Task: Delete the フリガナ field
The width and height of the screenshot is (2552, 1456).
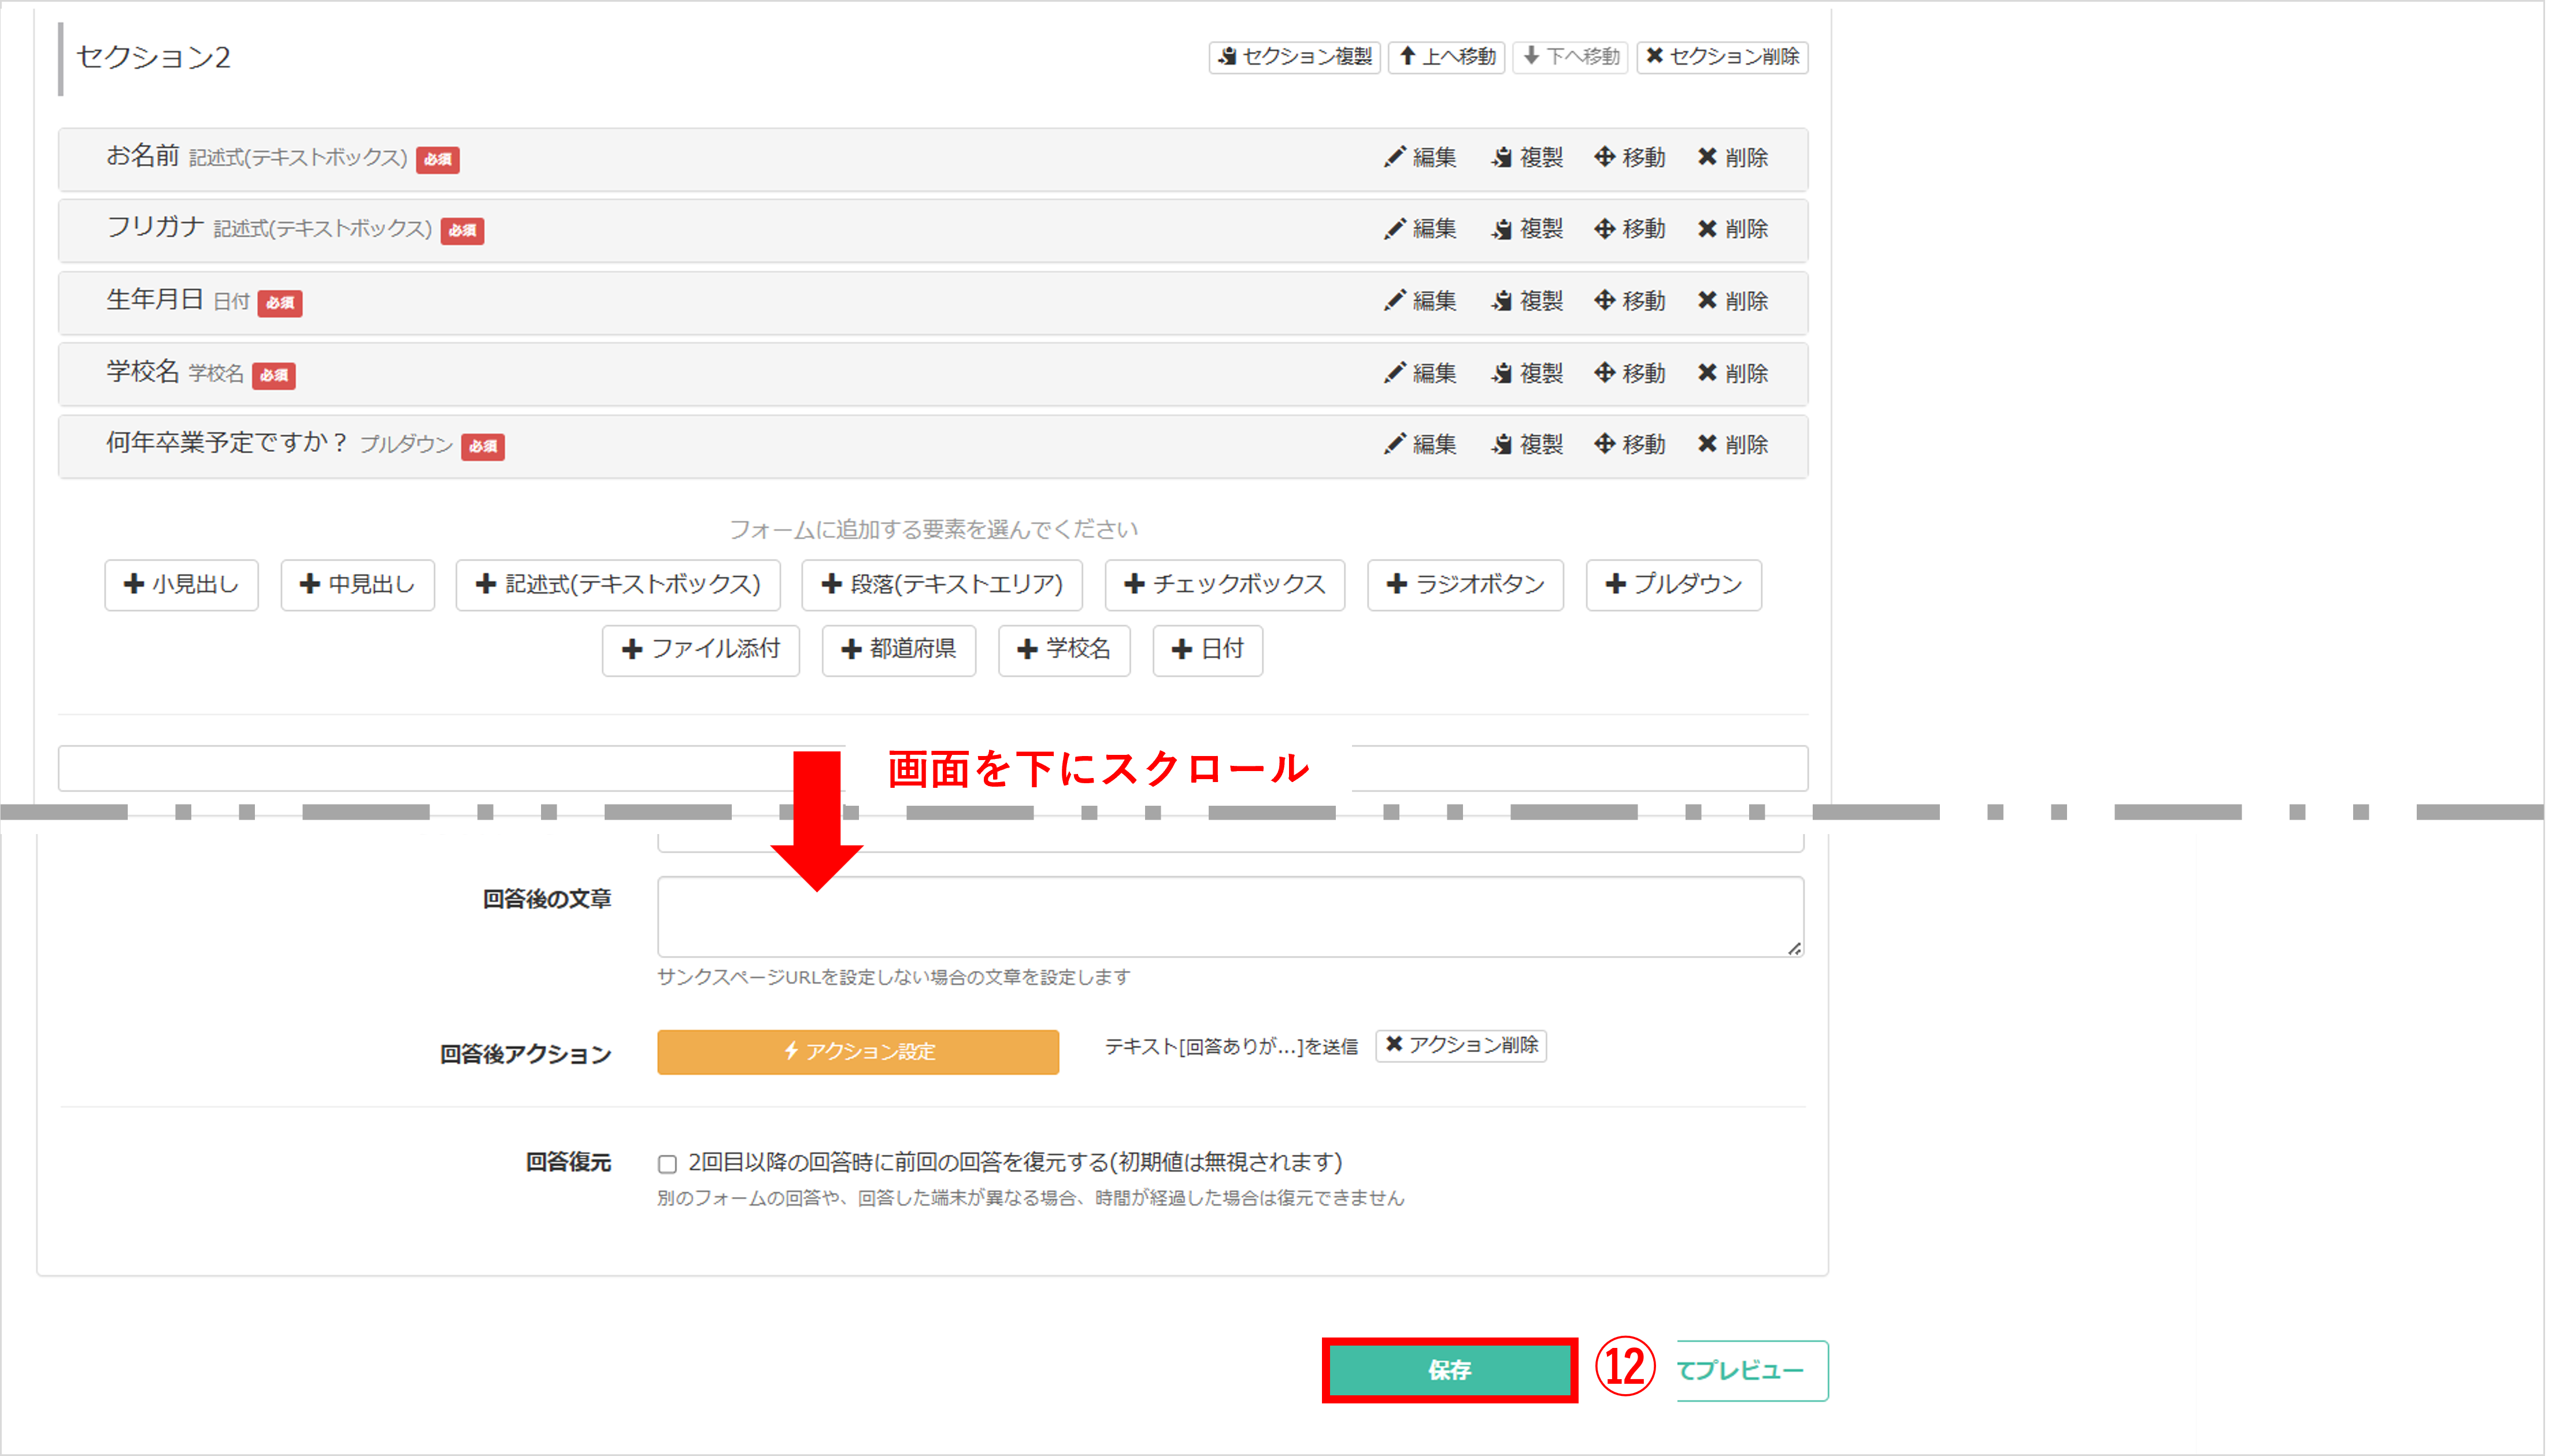Action: (1733, 229)
